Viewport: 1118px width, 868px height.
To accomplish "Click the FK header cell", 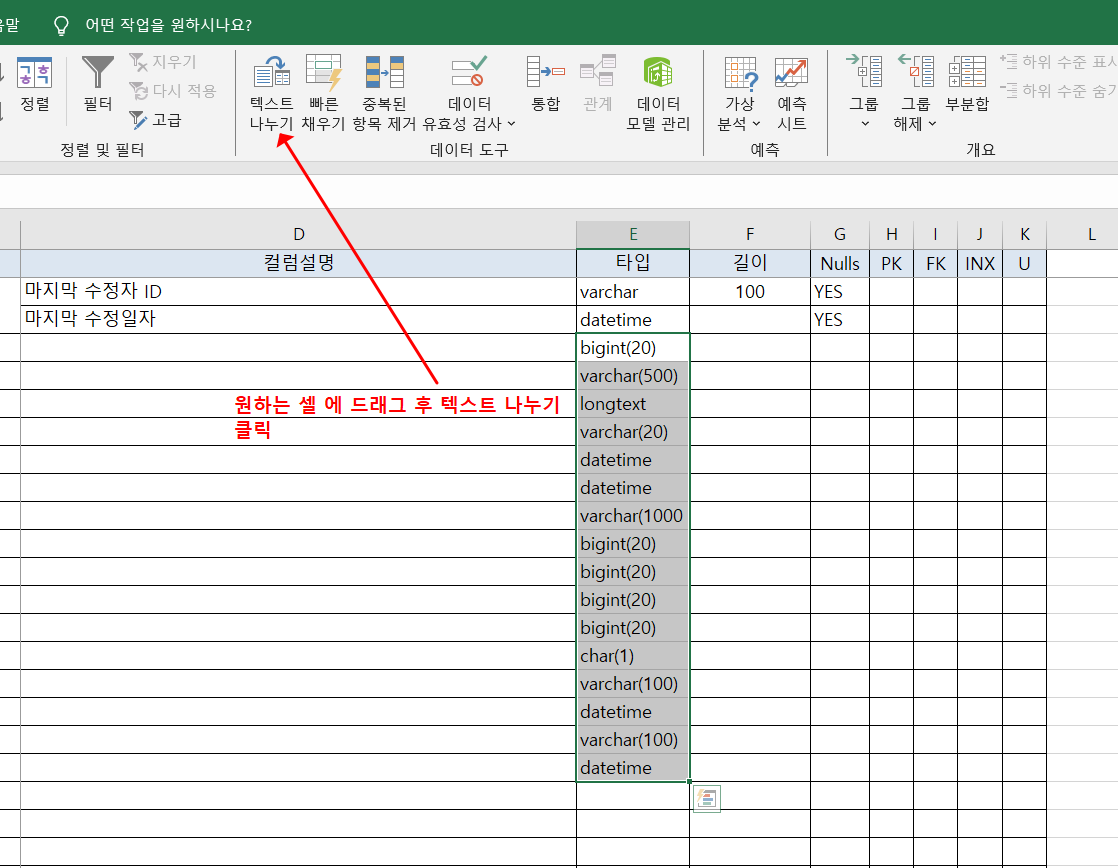I will (x=935, y=263).
